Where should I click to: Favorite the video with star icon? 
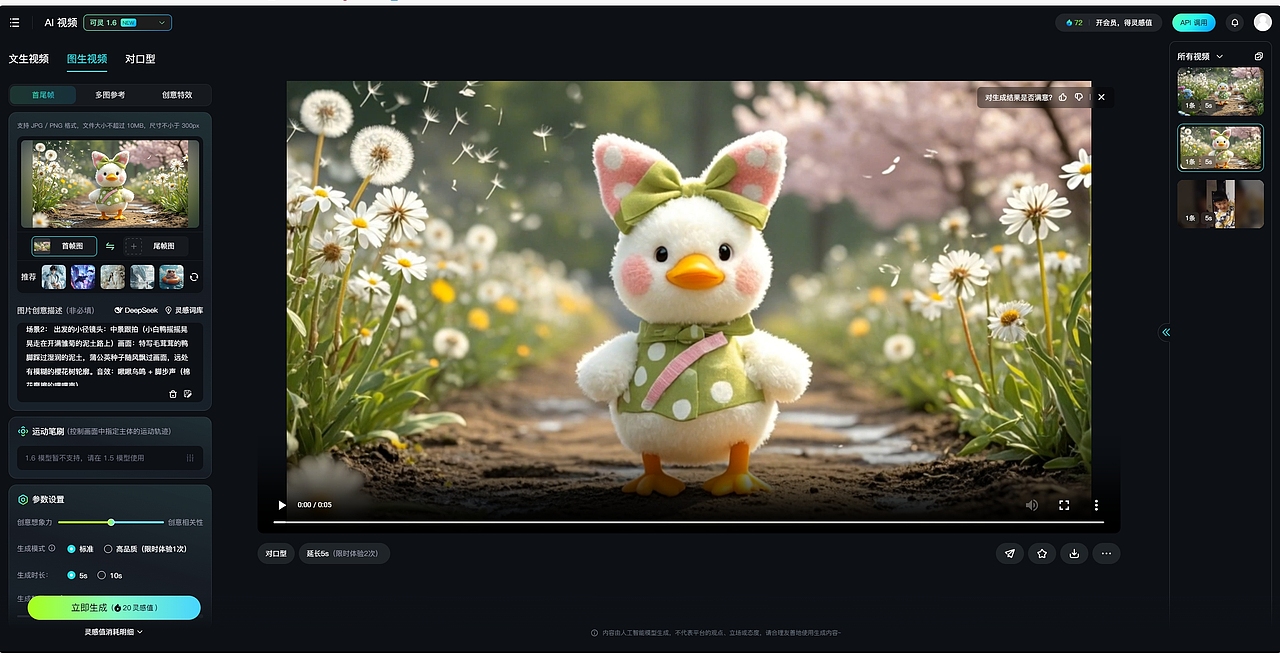point(1042,553)
